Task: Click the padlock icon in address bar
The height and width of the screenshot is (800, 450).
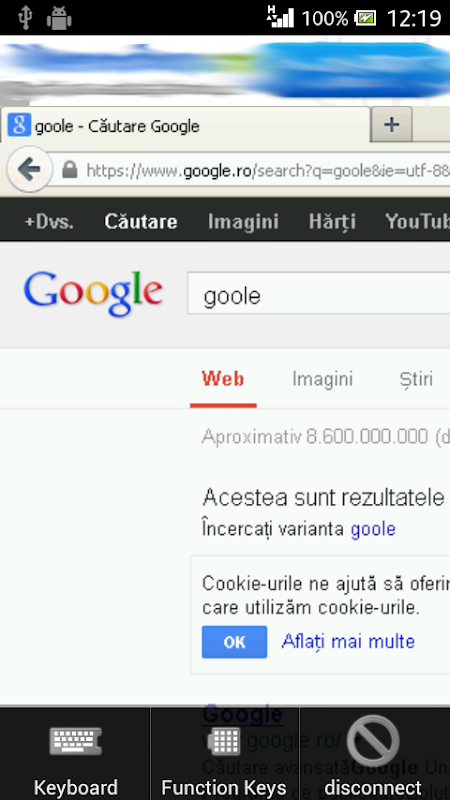Action: pos(70,169)
